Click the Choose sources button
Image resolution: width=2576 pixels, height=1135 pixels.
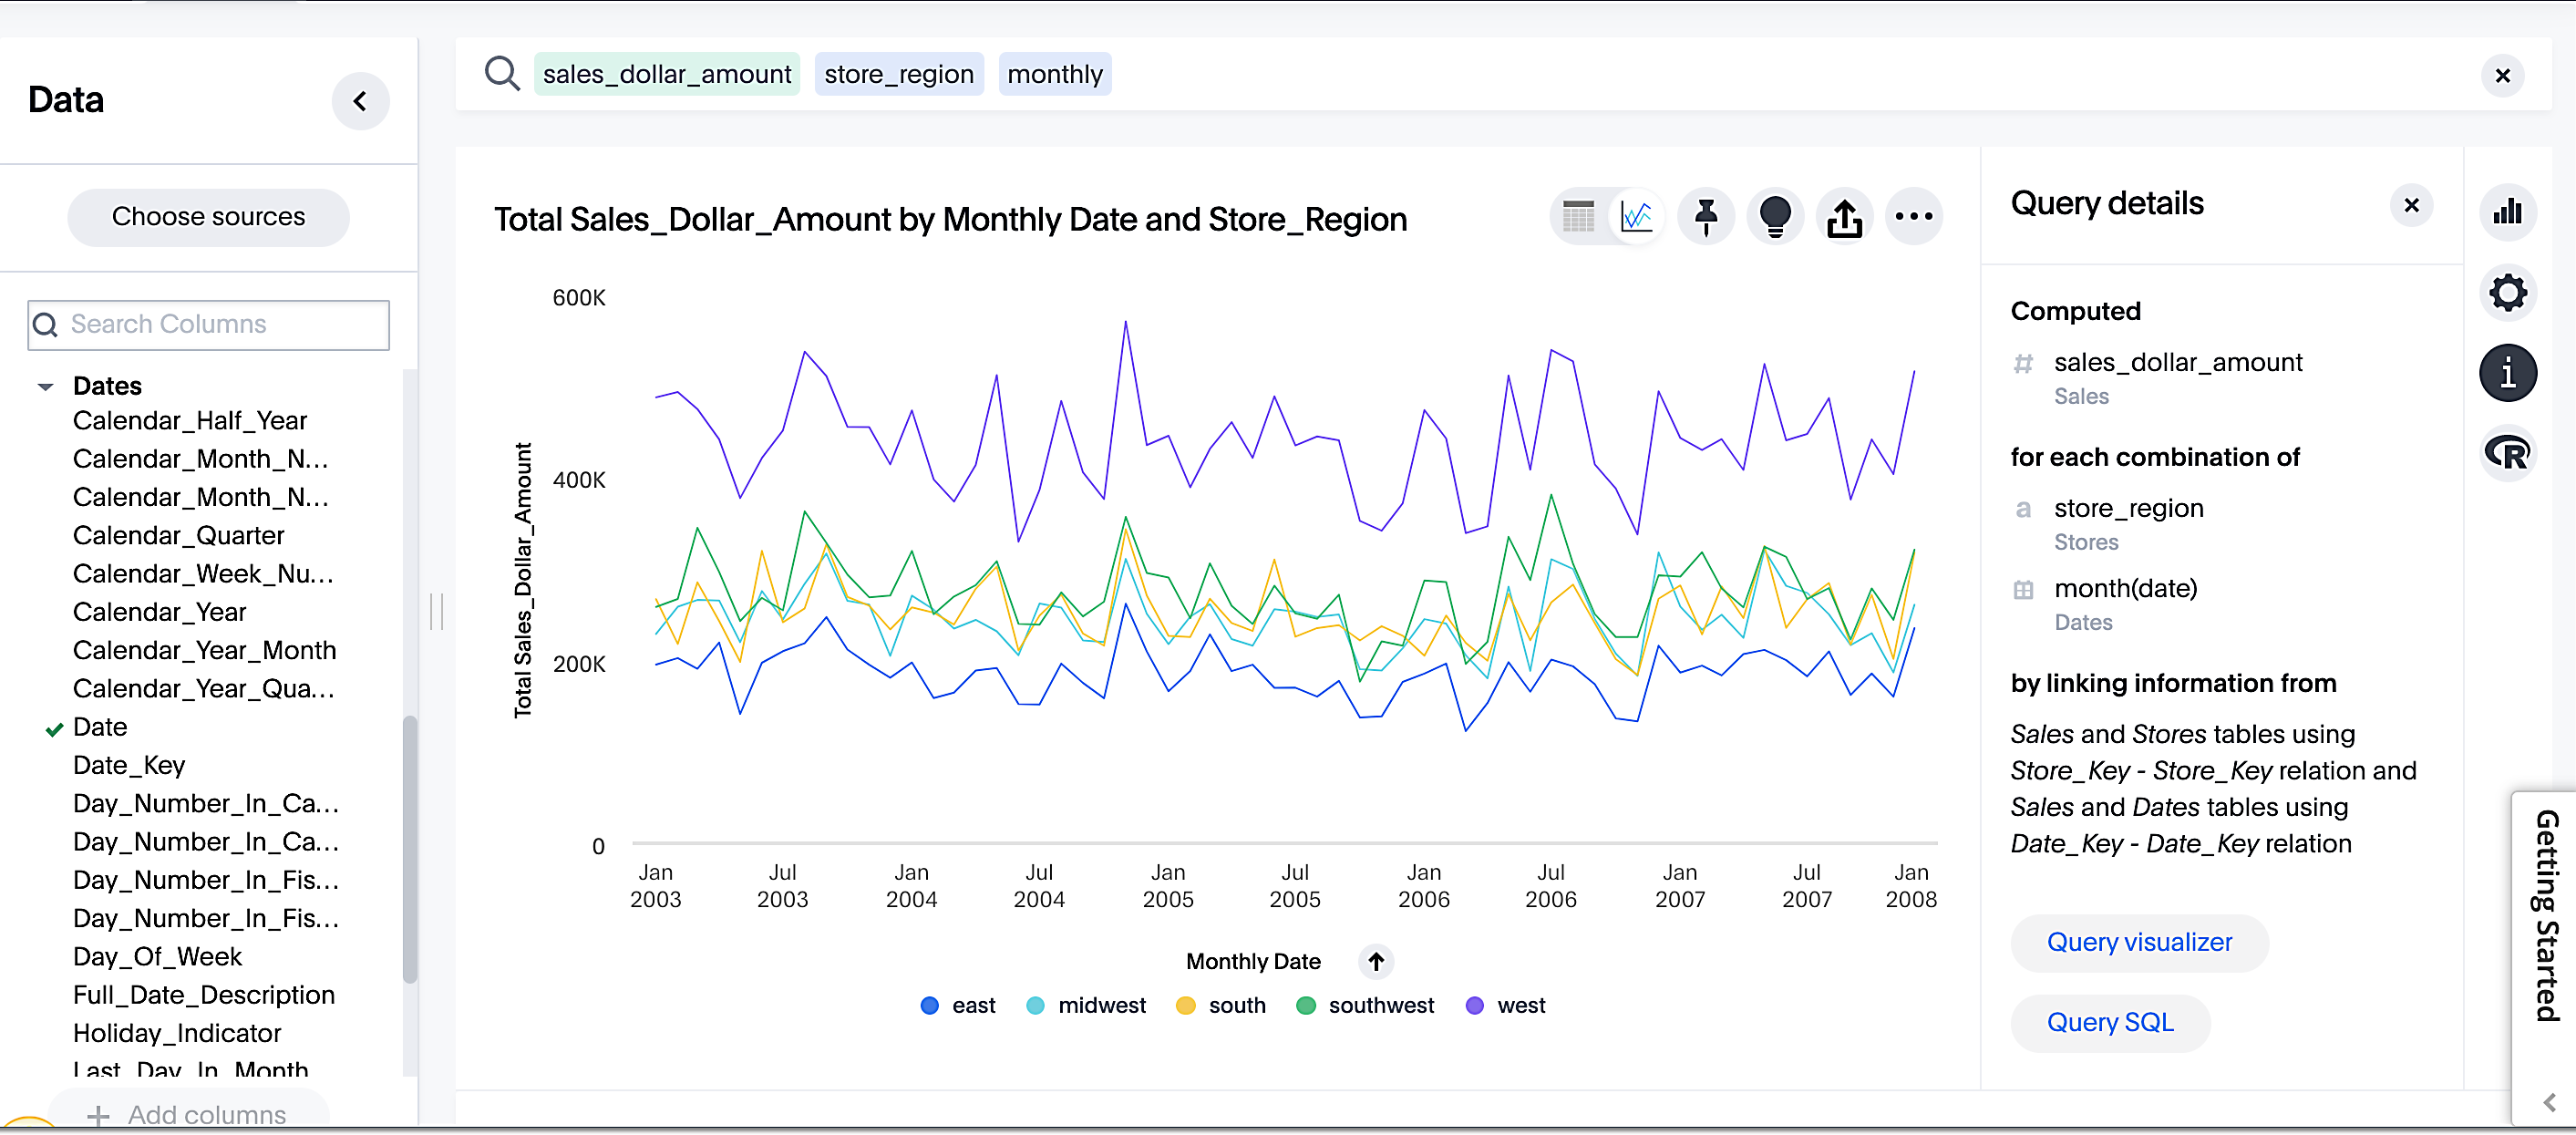tap(208, 217)
